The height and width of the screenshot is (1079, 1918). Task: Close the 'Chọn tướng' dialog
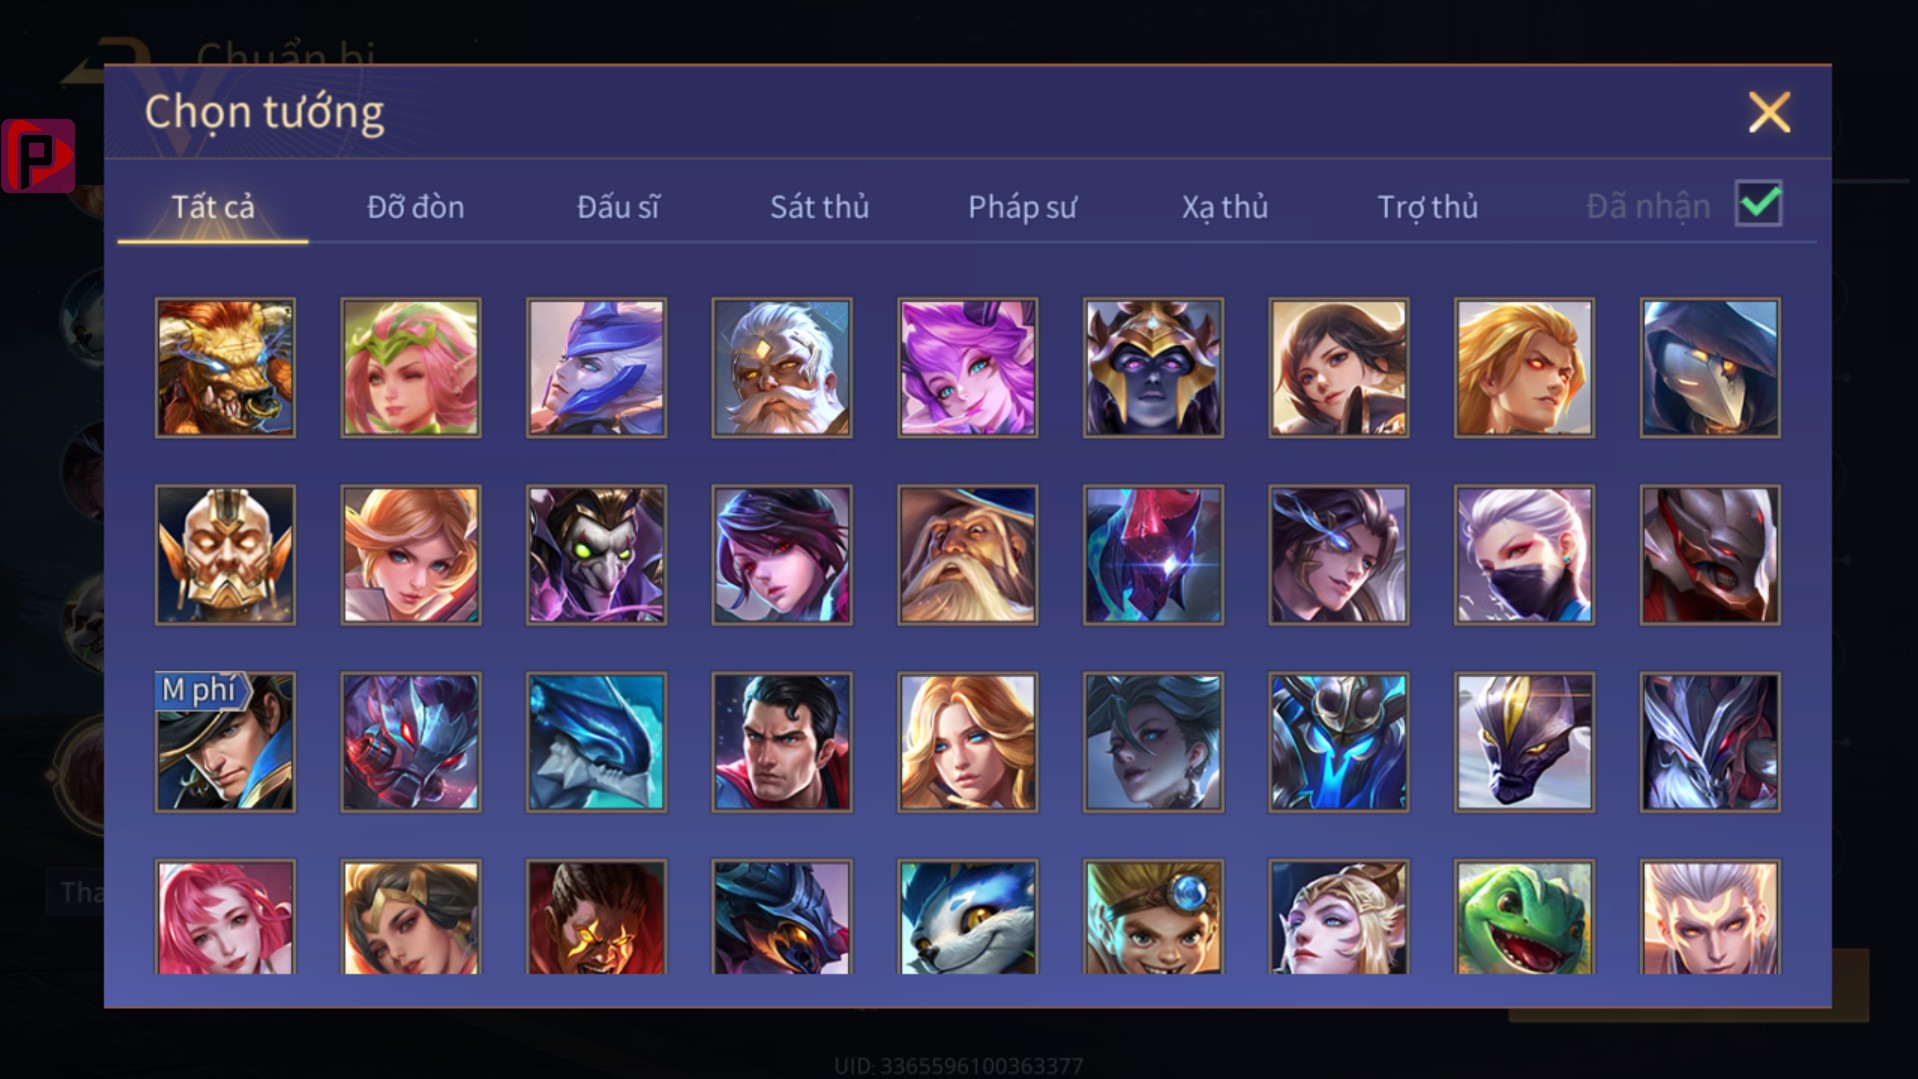[x=1769, y=112]
